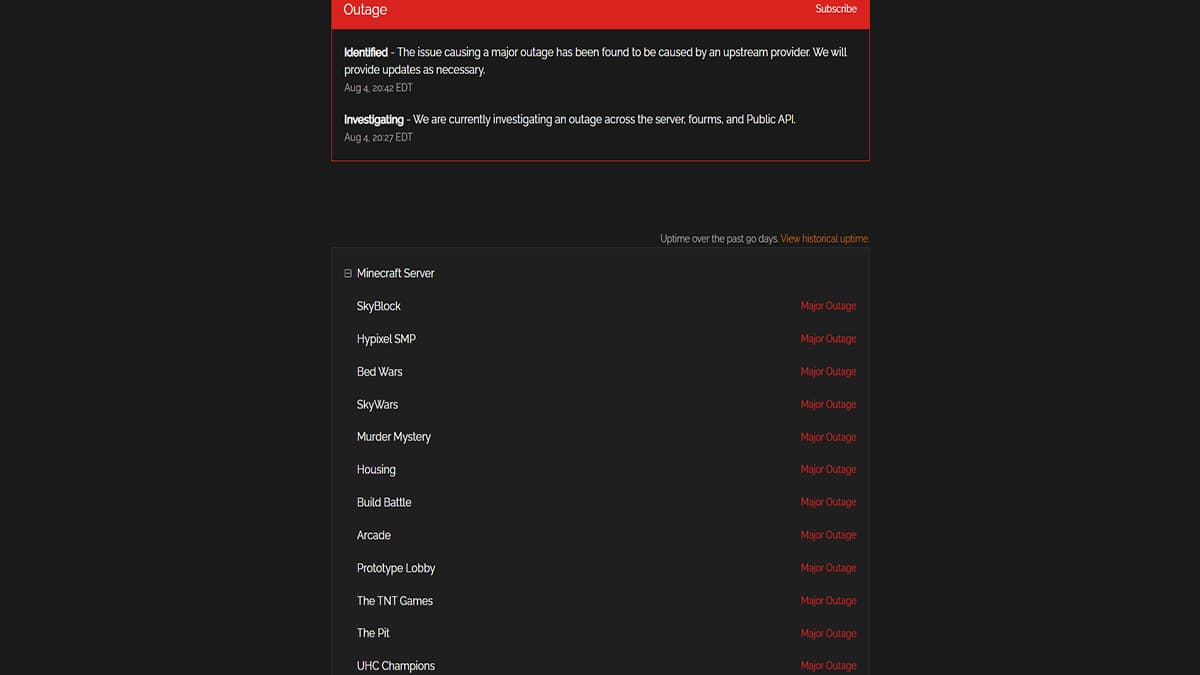Select the Hypixel SMP component
This screenshot has width=1200, height=675.
click(x=386, y=338)
